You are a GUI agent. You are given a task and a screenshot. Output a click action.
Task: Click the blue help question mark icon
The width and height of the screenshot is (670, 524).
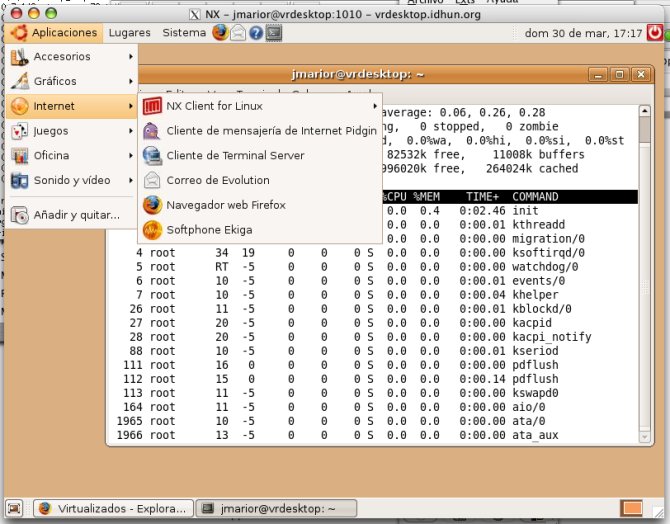(256, 33)
